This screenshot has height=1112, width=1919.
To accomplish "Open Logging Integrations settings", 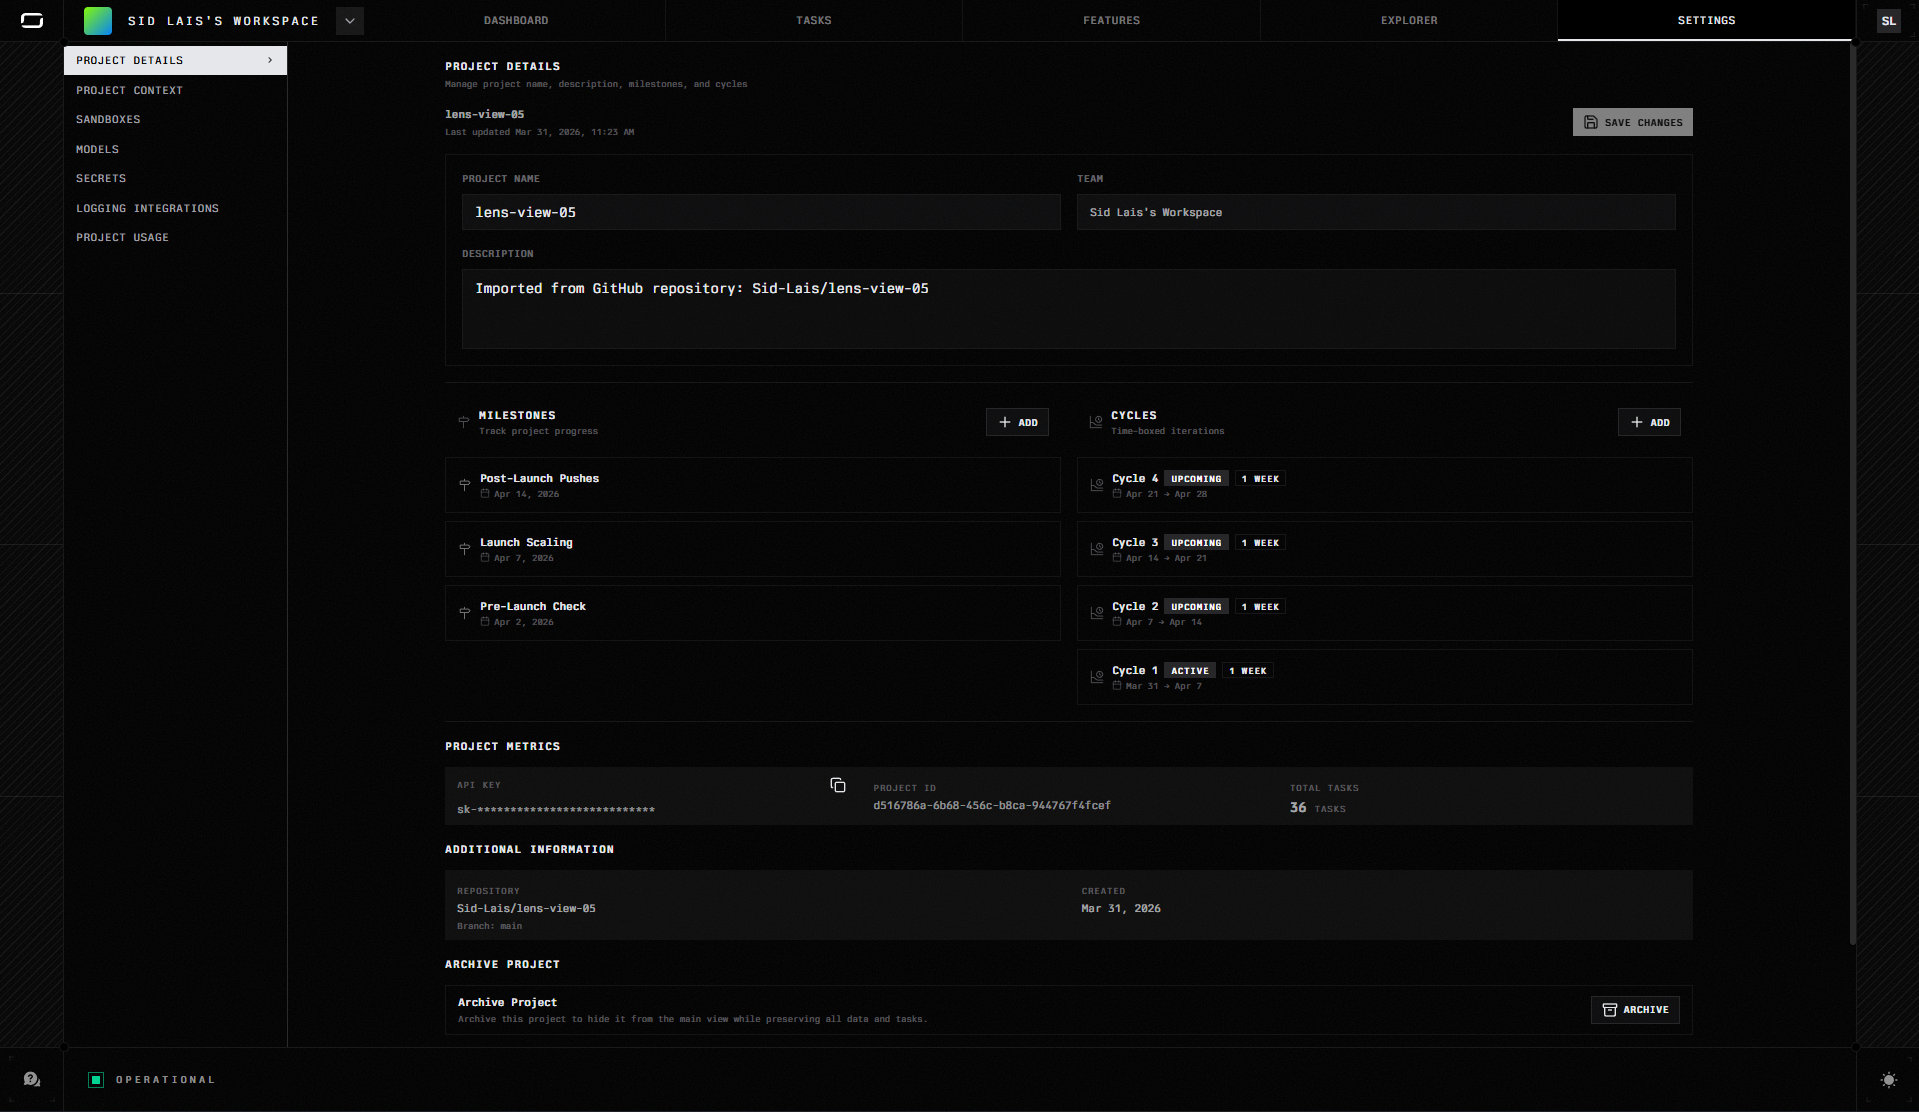I will point(175,208).
